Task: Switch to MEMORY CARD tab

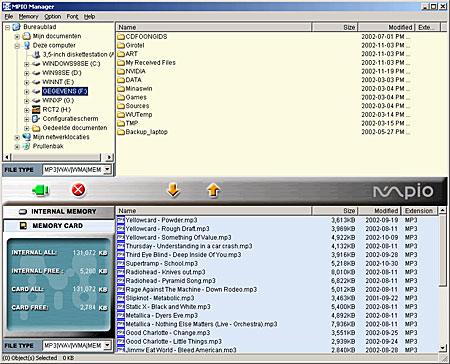Action: [x=58, y=226]
